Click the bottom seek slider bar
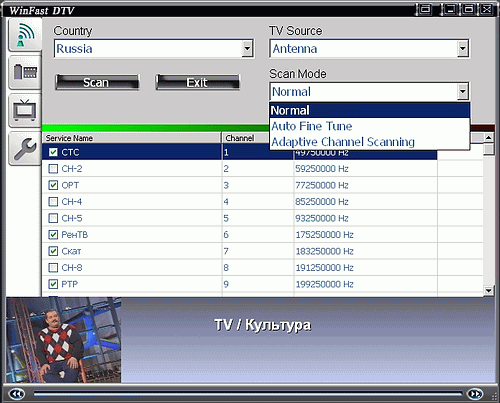This screenshot has width=500, height=403. click(x=247, y=394)
